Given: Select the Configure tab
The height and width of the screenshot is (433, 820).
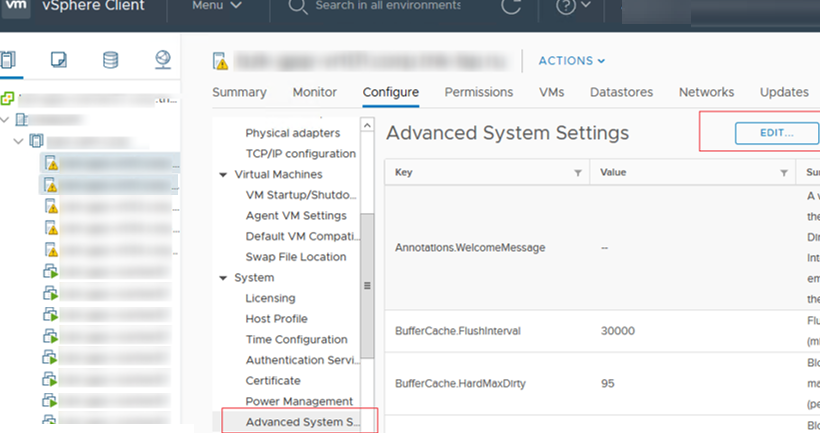Looking at the screenshot, I should pos(391,92).
